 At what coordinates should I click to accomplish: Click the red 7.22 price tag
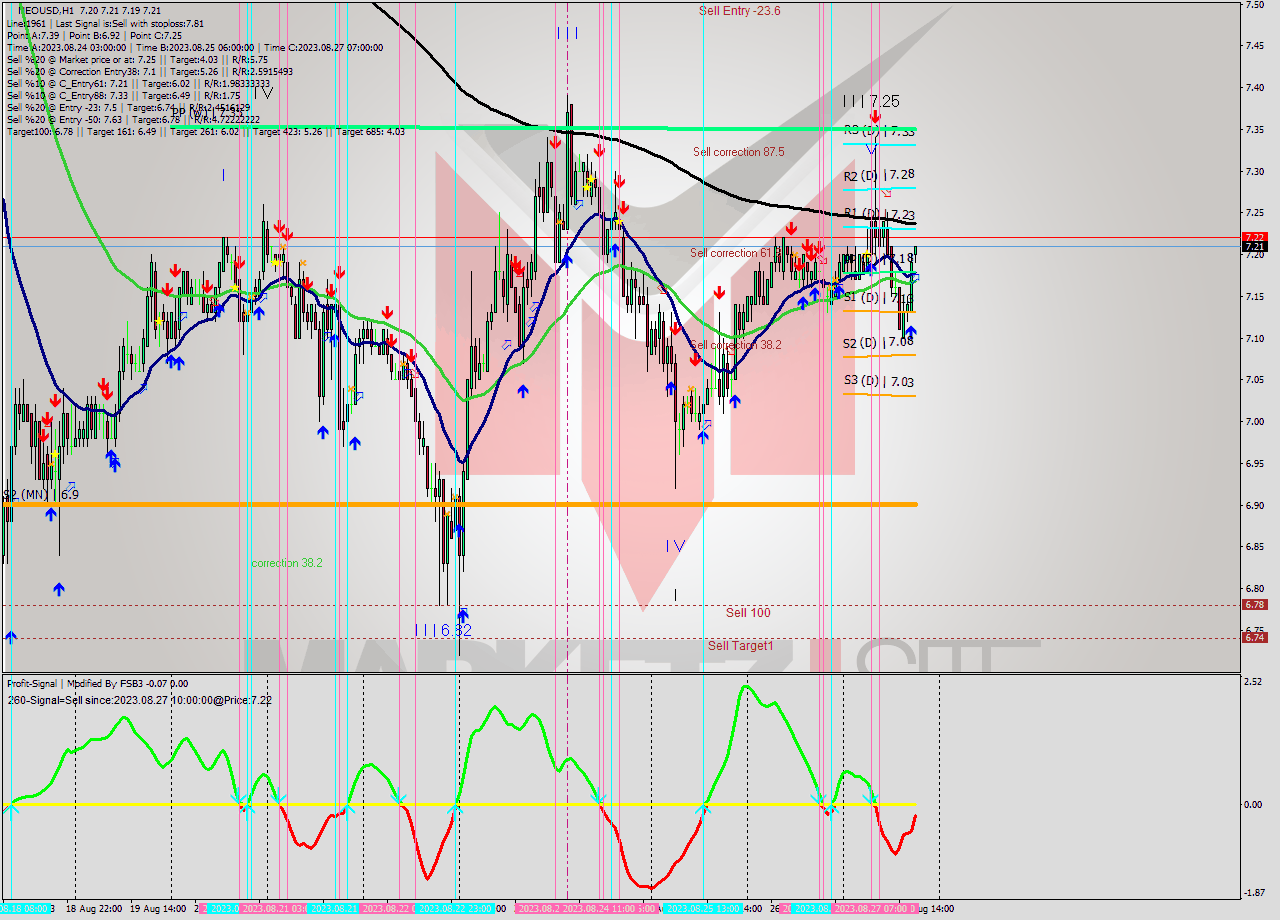[1254, 237]
